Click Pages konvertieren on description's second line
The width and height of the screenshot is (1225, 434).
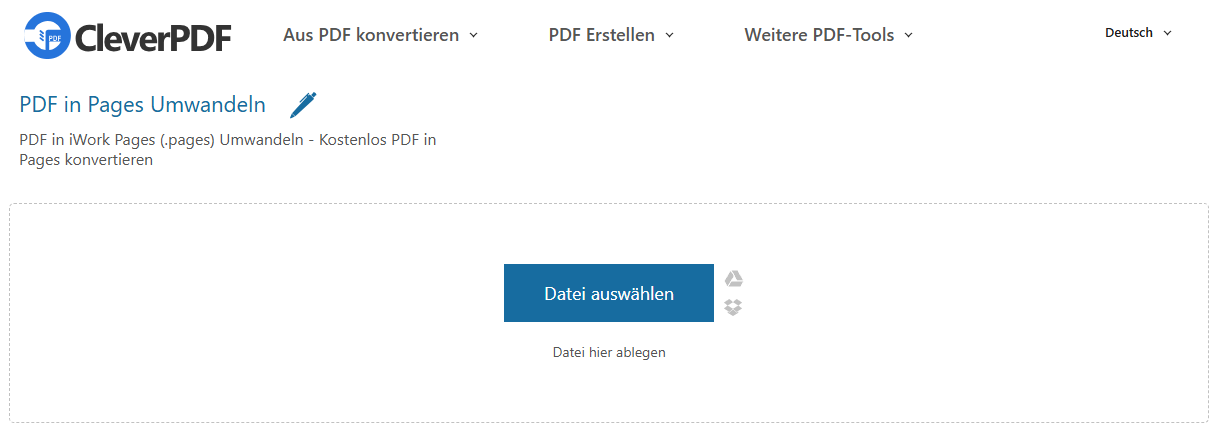[x=86, y=160]
